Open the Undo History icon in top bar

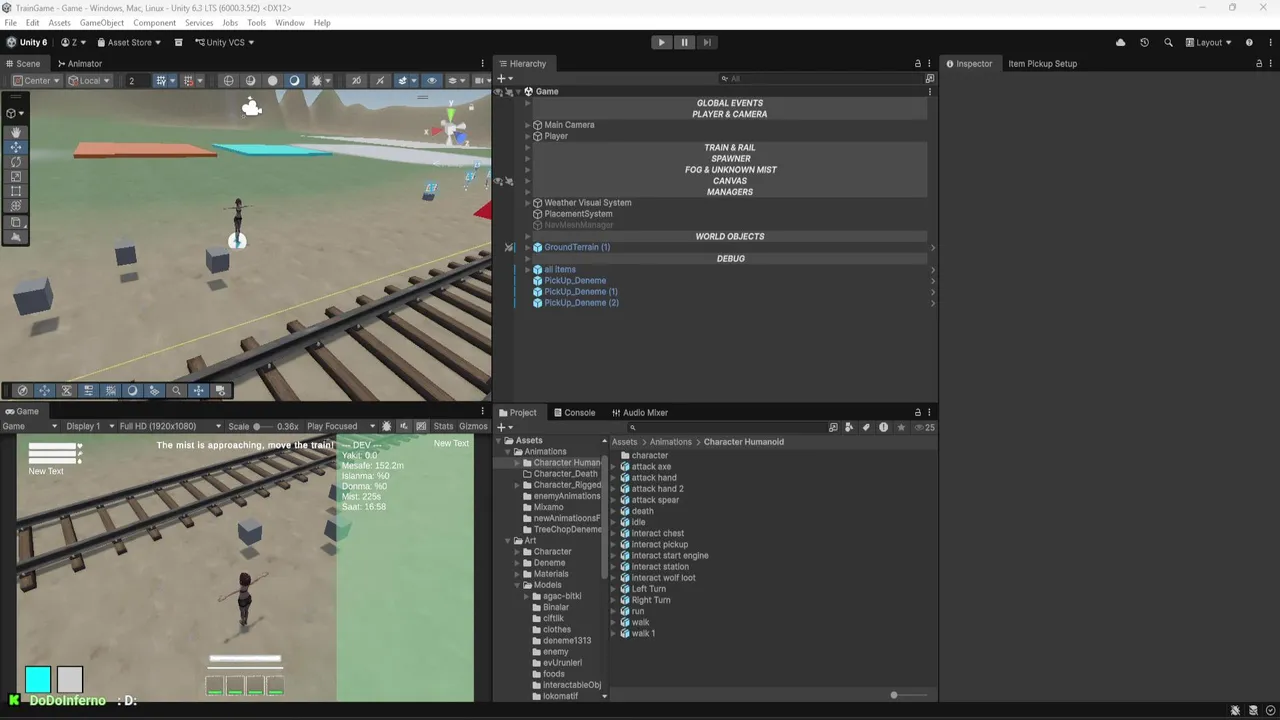(x=1144, y=42)
